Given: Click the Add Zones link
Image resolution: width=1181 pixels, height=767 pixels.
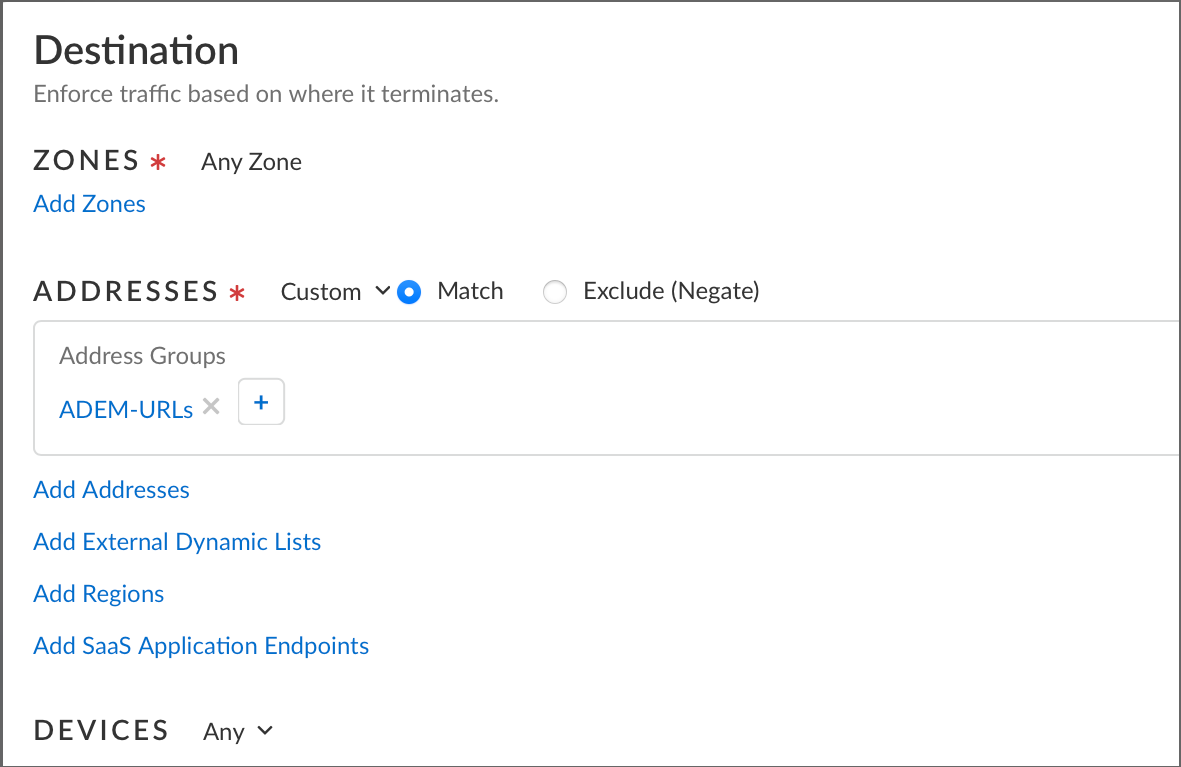Looking at the screenshot, I should [89, 204].
